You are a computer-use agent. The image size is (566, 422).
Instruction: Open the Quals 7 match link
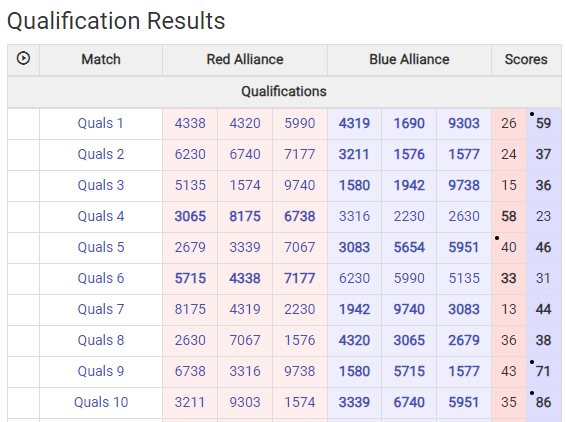101,309
